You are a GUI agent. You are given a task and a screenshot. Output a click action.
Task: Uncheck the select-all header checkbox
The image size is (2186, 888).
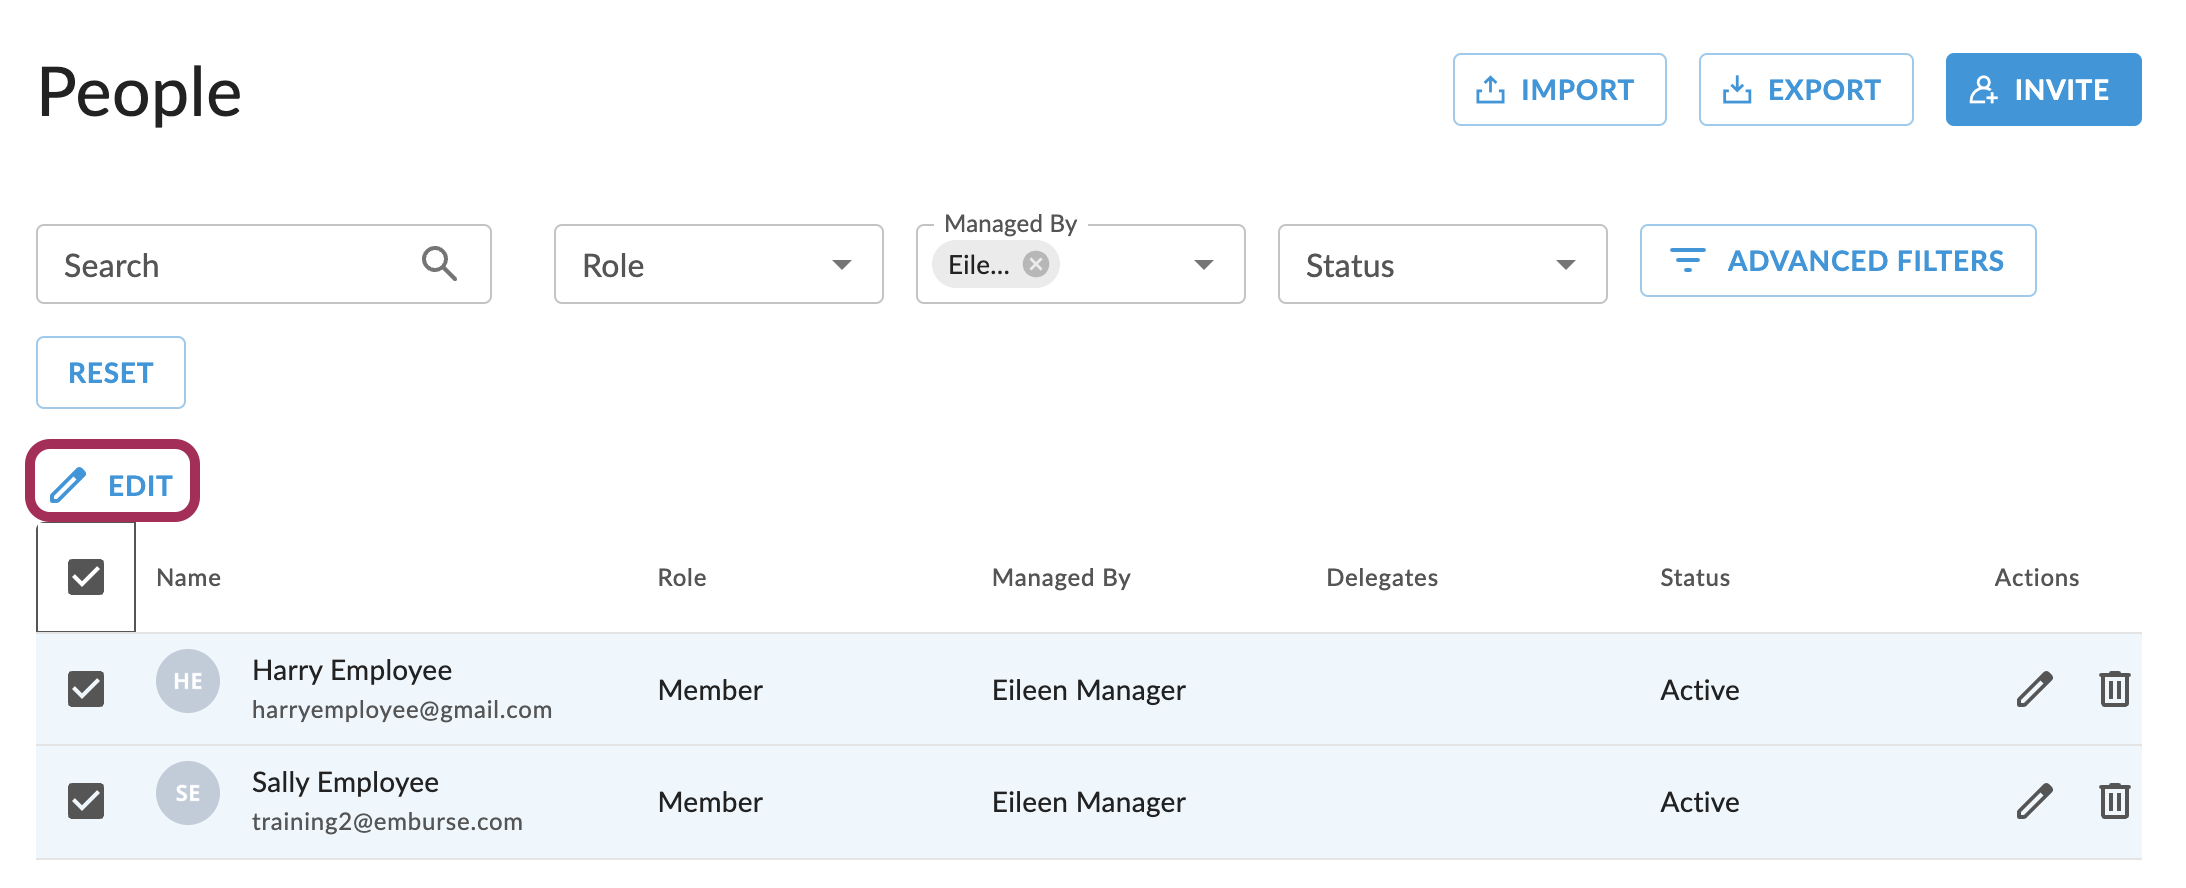click(86, 577)
